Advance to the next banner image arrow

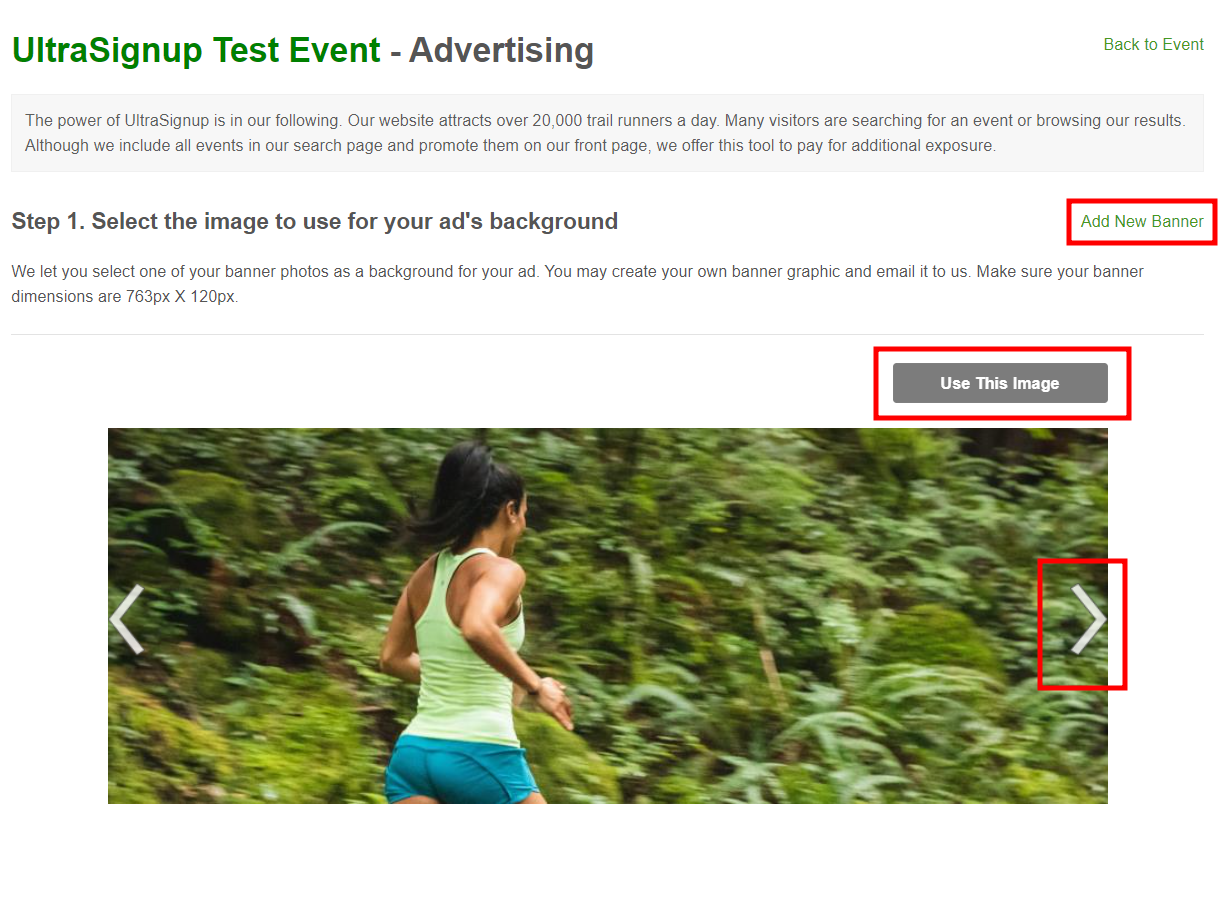pyautogui.click(x=1088, y=619)
